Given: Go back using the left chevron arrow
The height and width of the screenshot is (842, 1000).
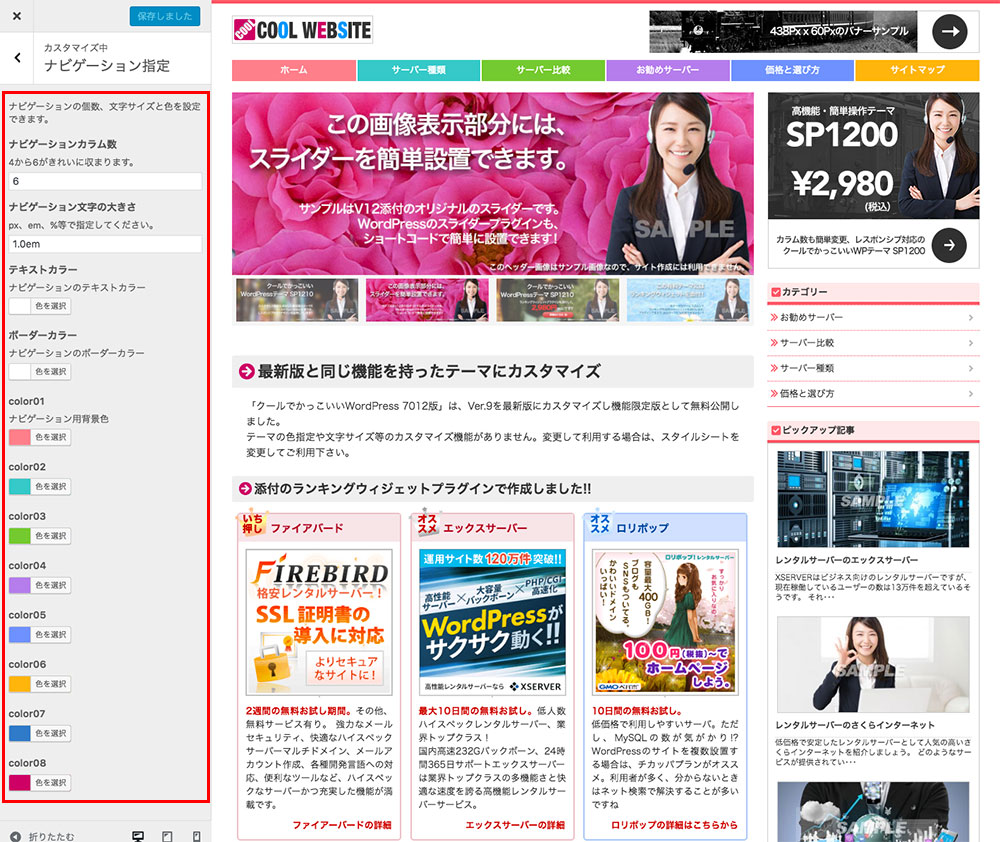Looking at the screenshot, I should [17, 57].
